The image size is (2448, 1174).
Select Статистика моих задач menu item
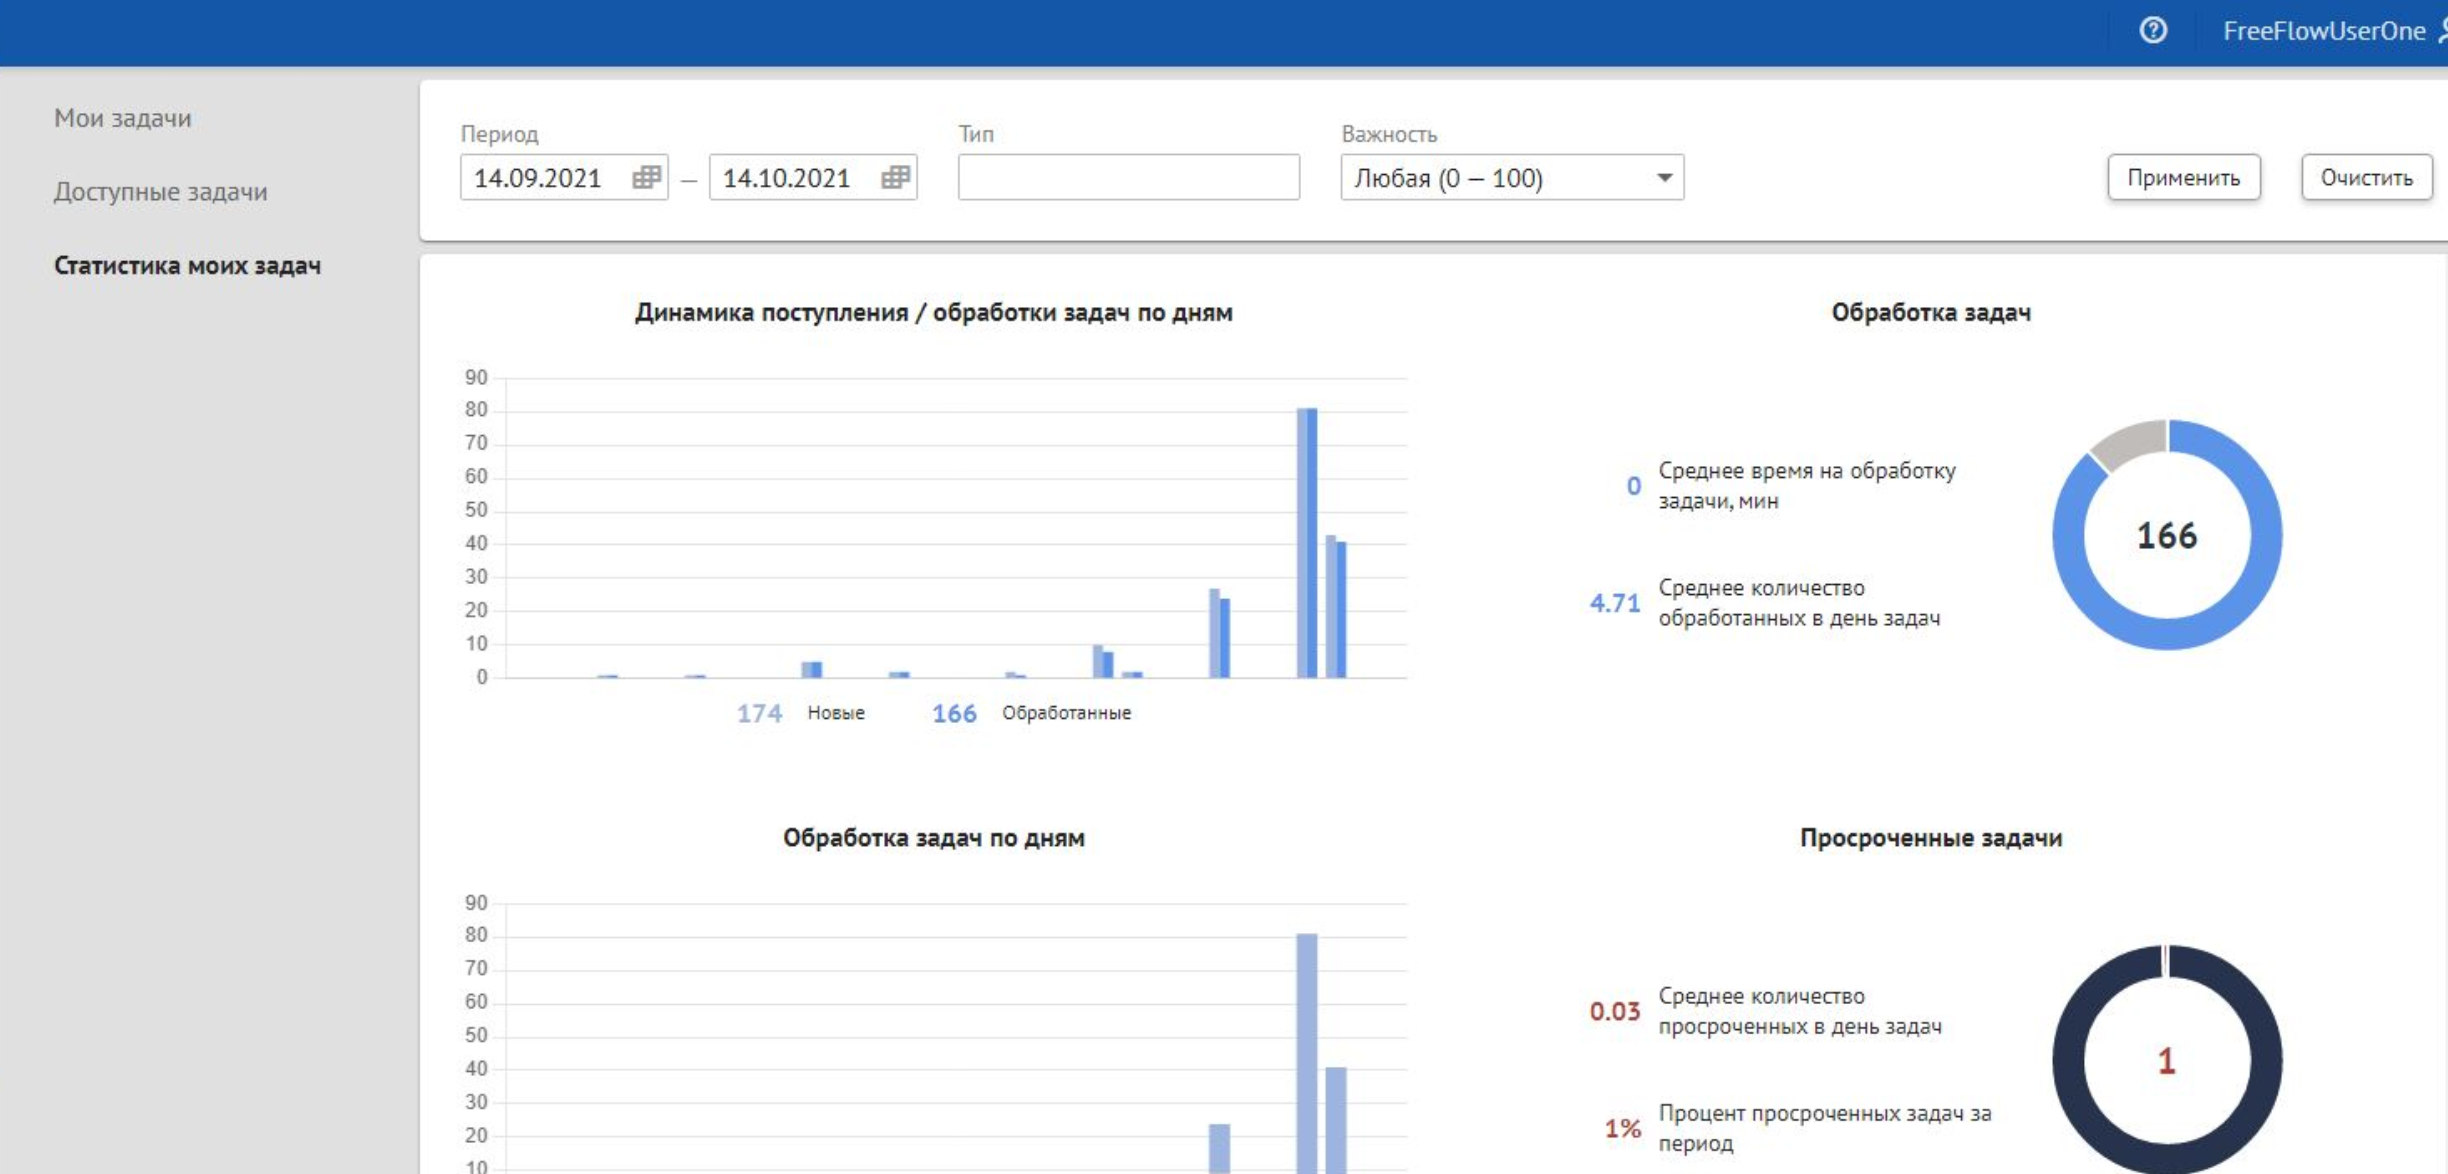[187, 266]
